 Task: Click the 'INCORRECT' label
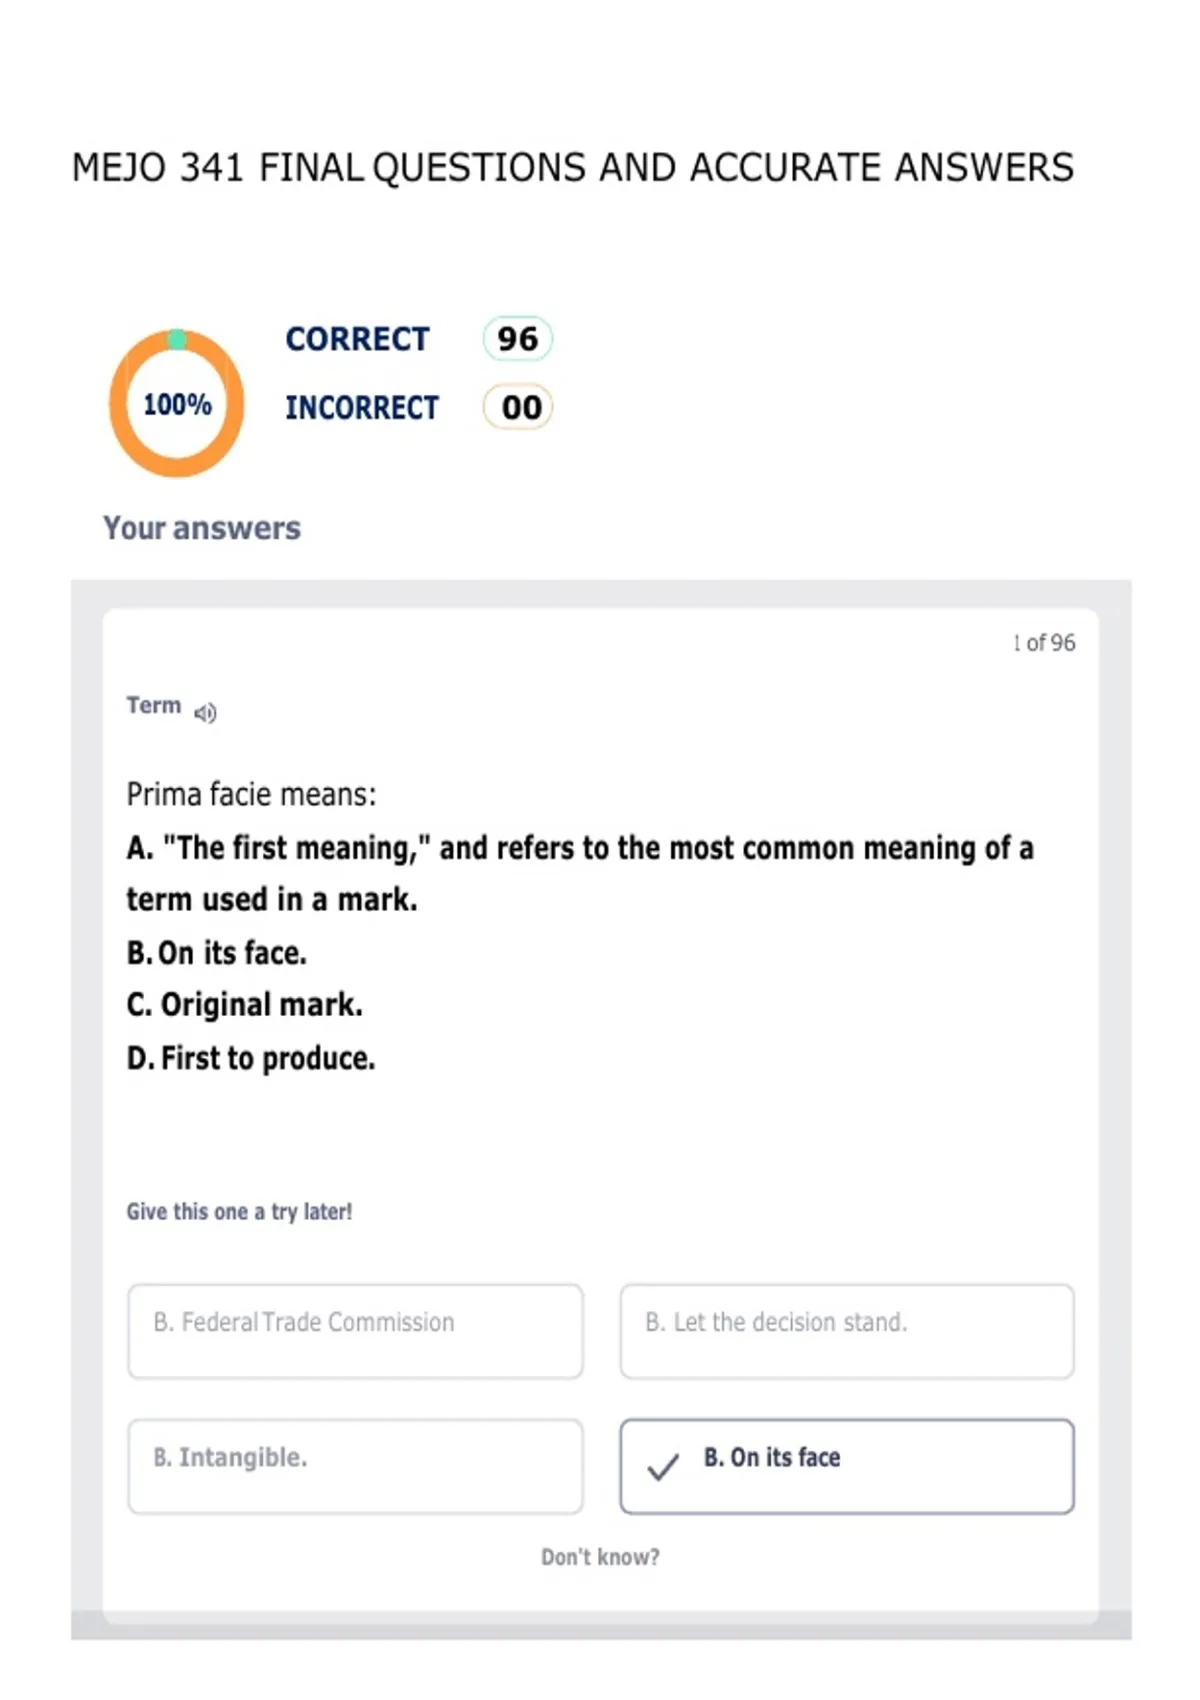[362, 408]
